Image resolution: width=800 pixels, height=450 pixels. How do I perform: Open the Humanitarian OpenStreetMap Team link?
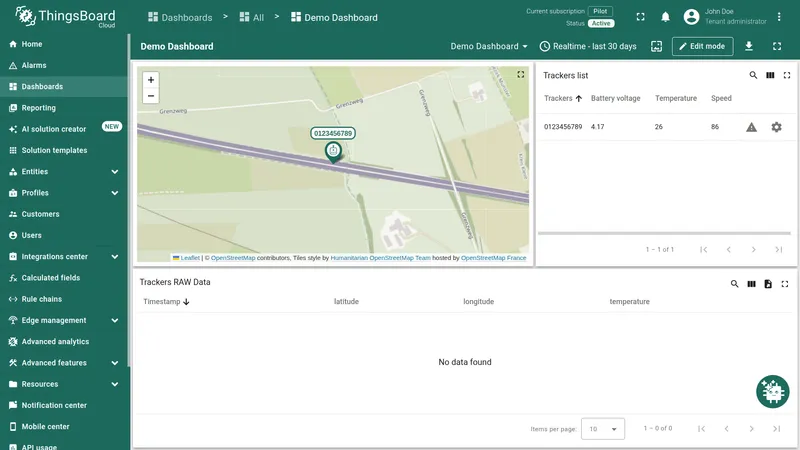pyautogui.click(x=381, y=258)
